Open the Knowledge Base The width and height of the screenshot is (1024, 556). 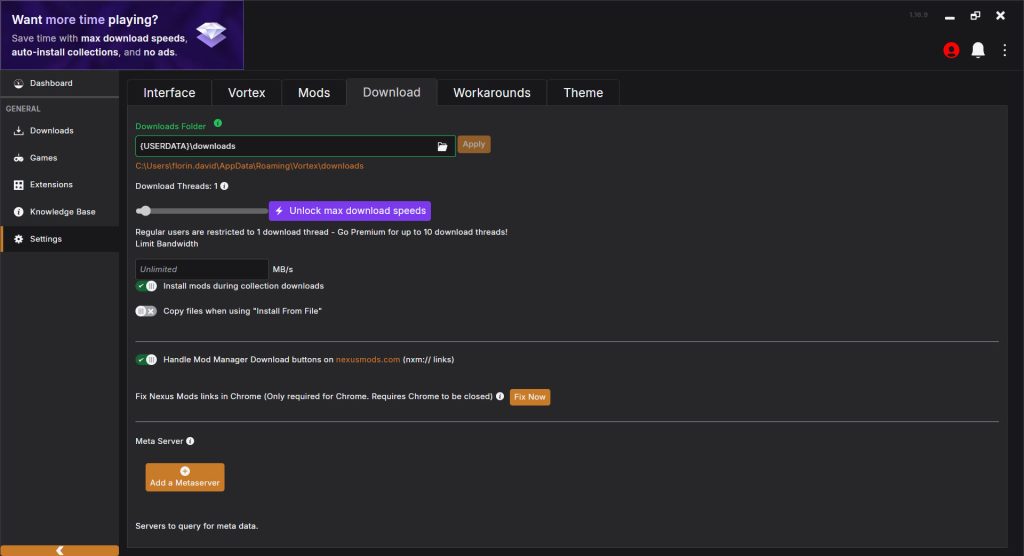tap(59, 212)
